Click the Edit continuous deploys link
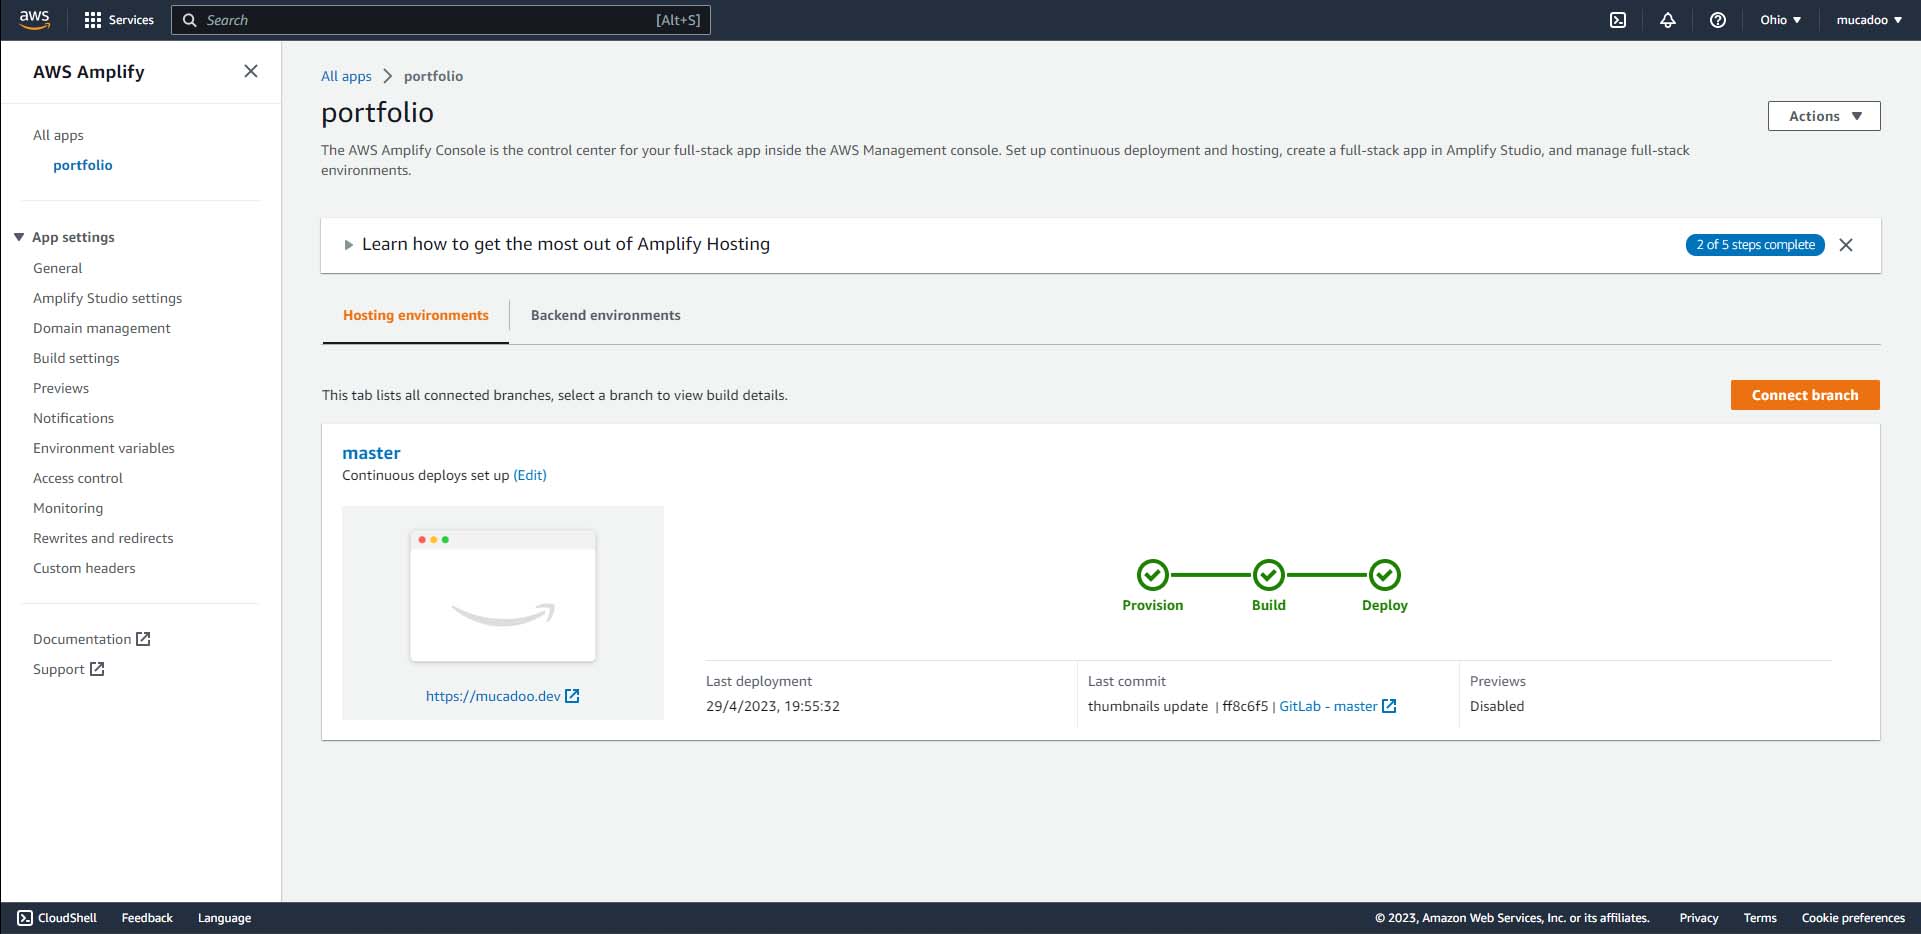 530,475
